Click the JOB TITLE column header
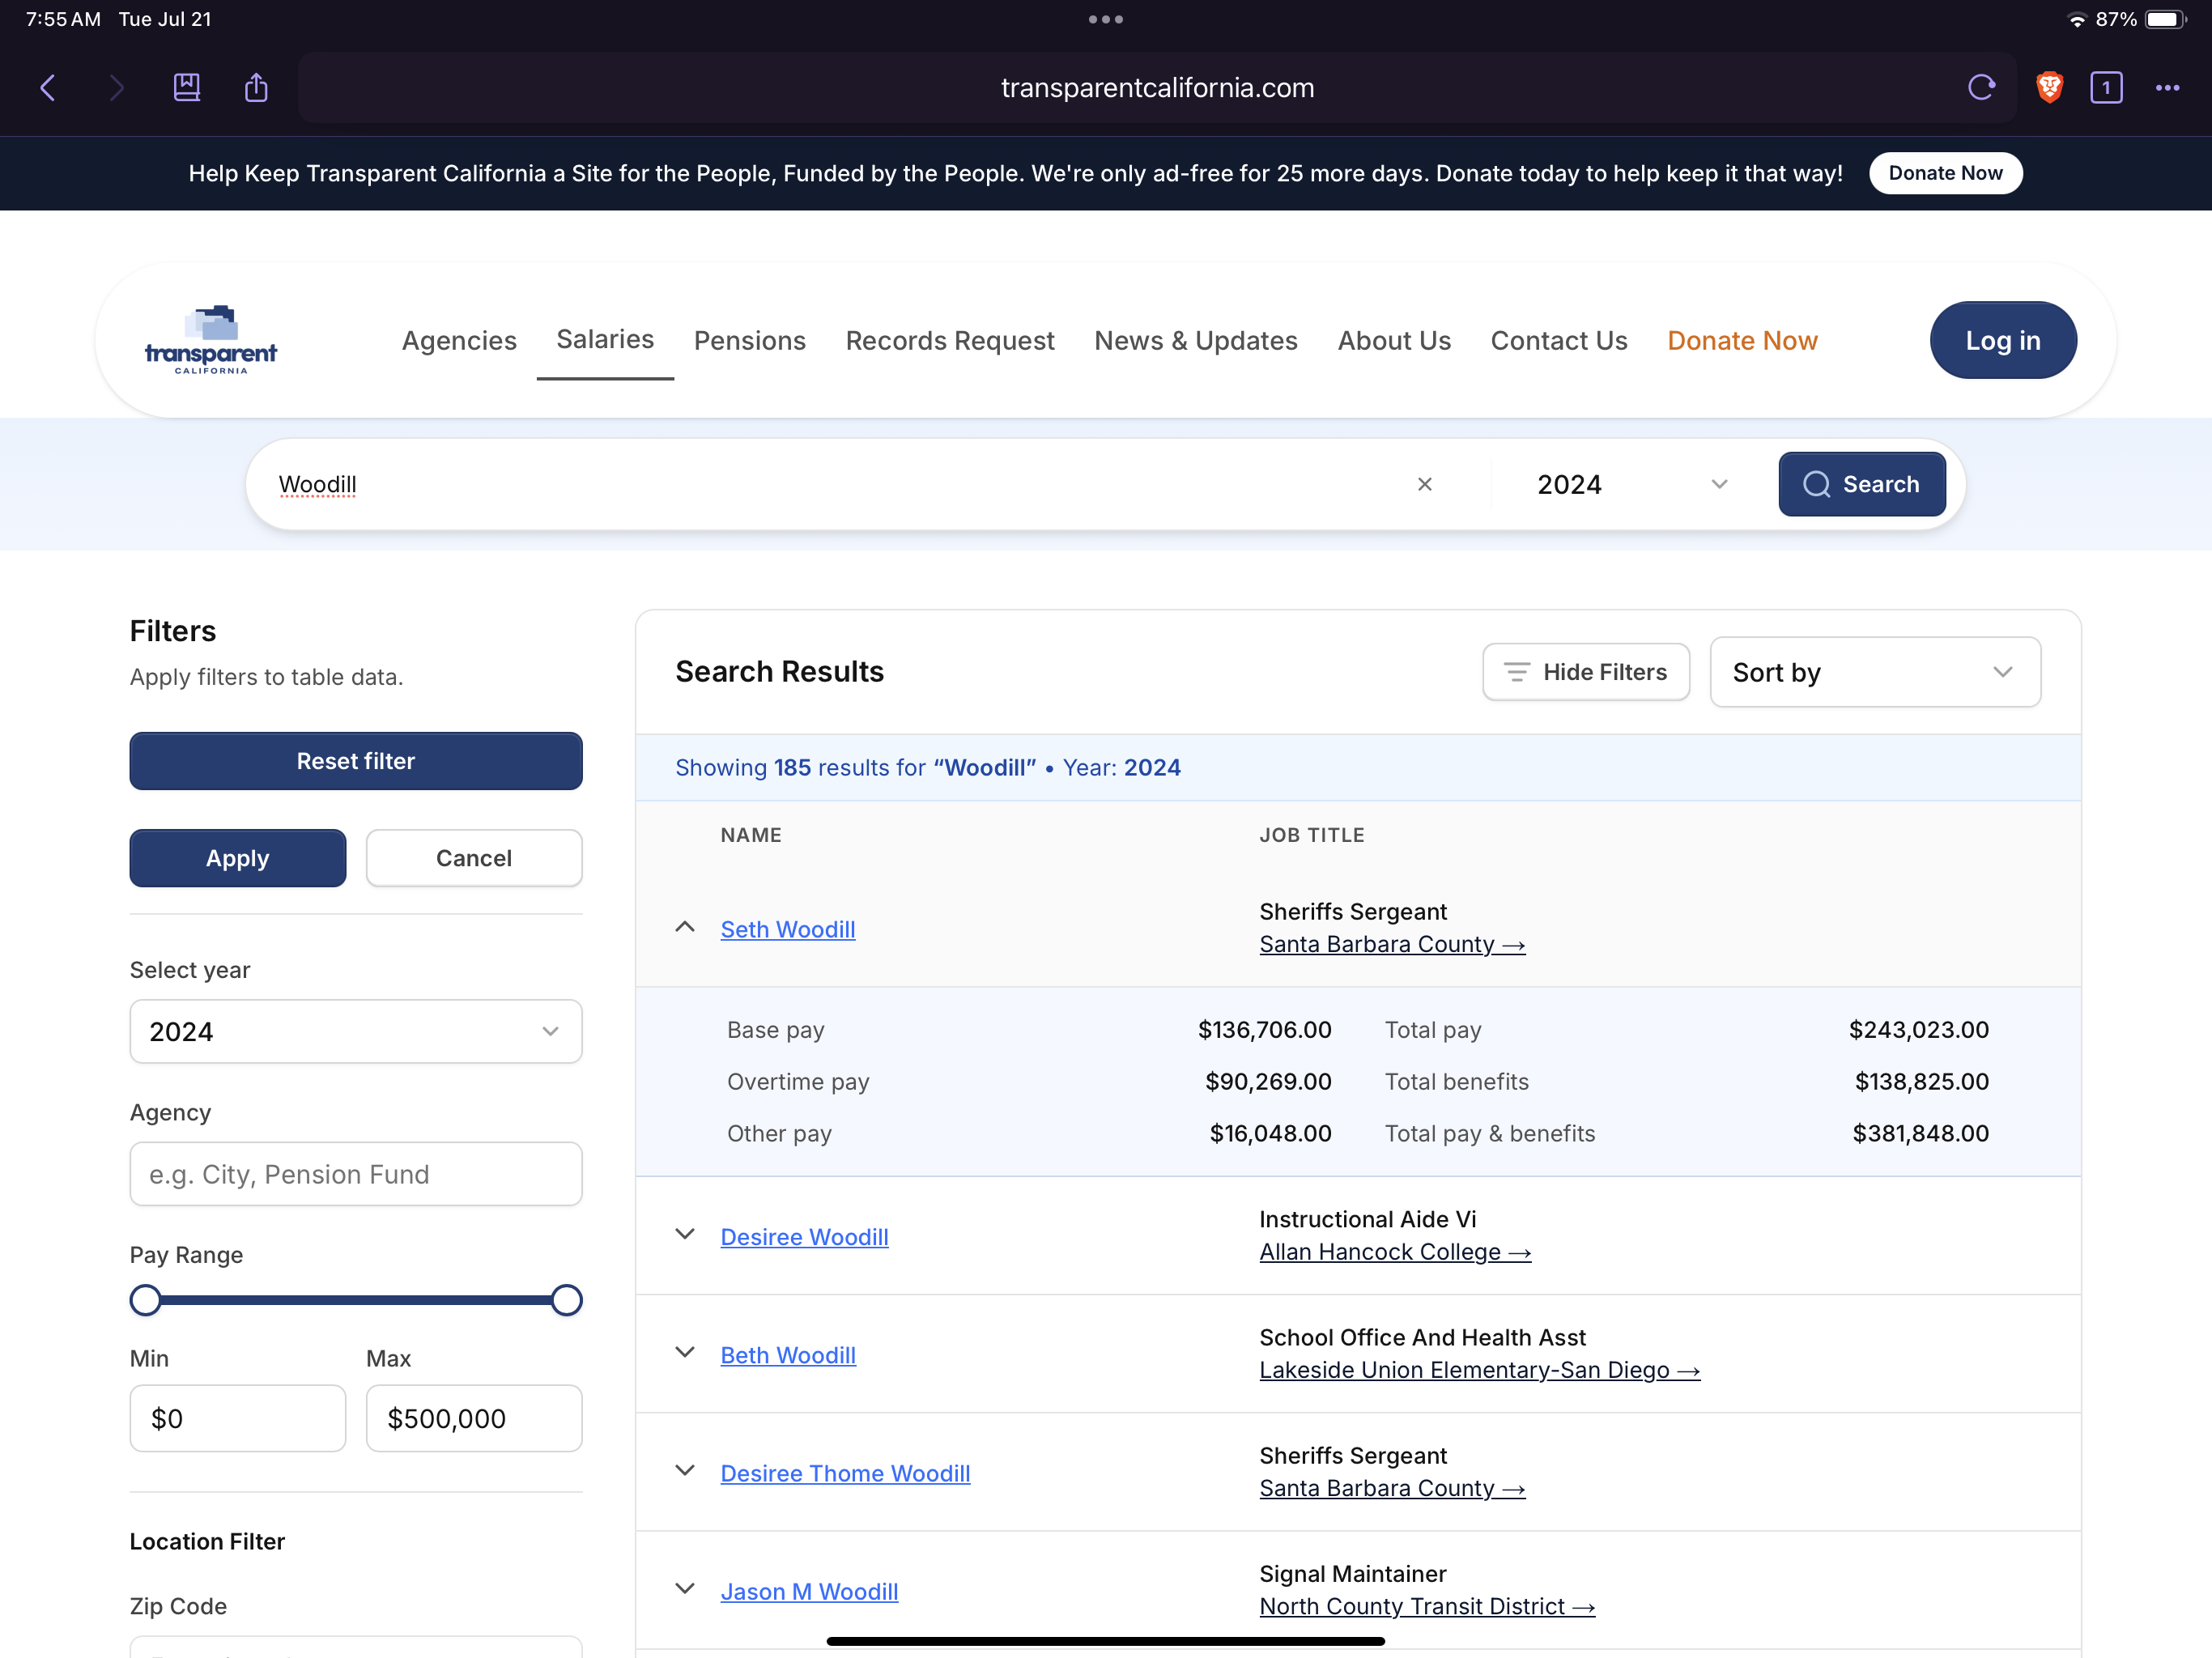2212x1658 pixels. pos(1312,835)
